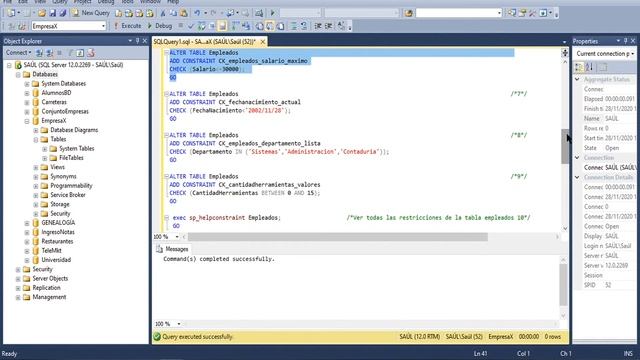Switch to Results to File
Screen dimensions: 640x360
pyautogui.click(x=280, y=26)
